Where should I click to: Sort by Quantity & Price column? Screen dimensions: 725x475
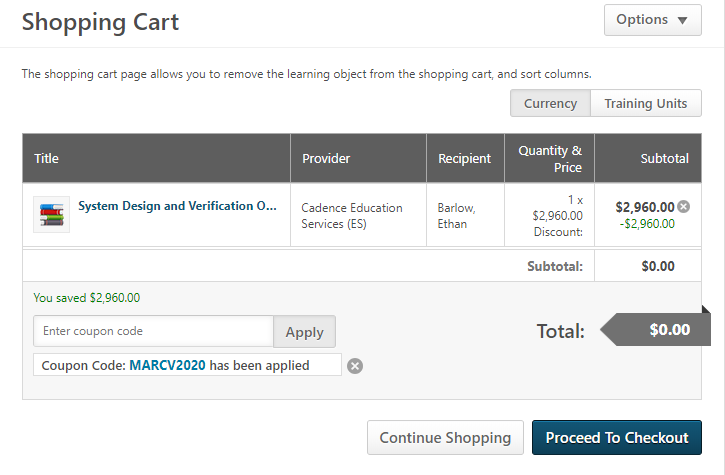(x=550, y=159)
